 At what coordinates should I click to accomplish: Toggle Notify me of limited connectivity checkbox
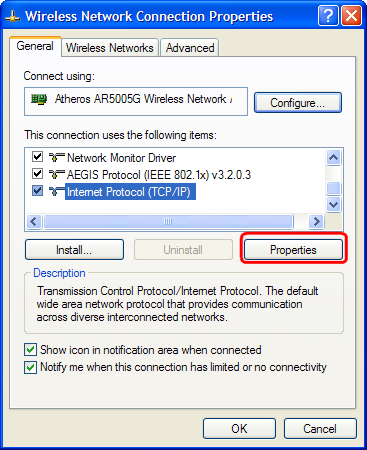31,367
